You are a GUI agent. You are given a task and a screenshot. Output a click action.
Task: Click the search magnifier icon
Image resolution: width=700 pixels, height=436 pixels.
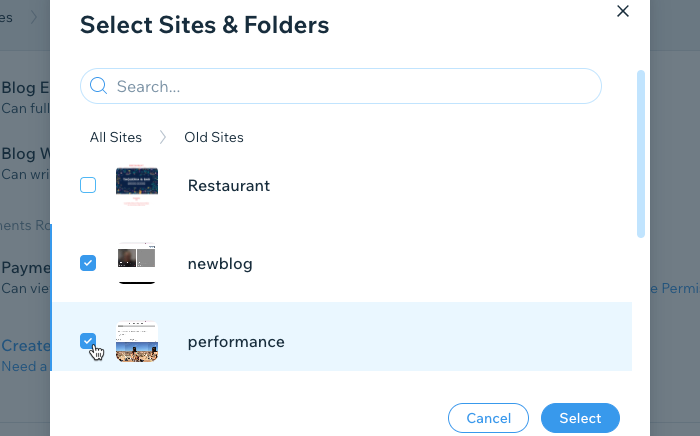click(98, 86)
